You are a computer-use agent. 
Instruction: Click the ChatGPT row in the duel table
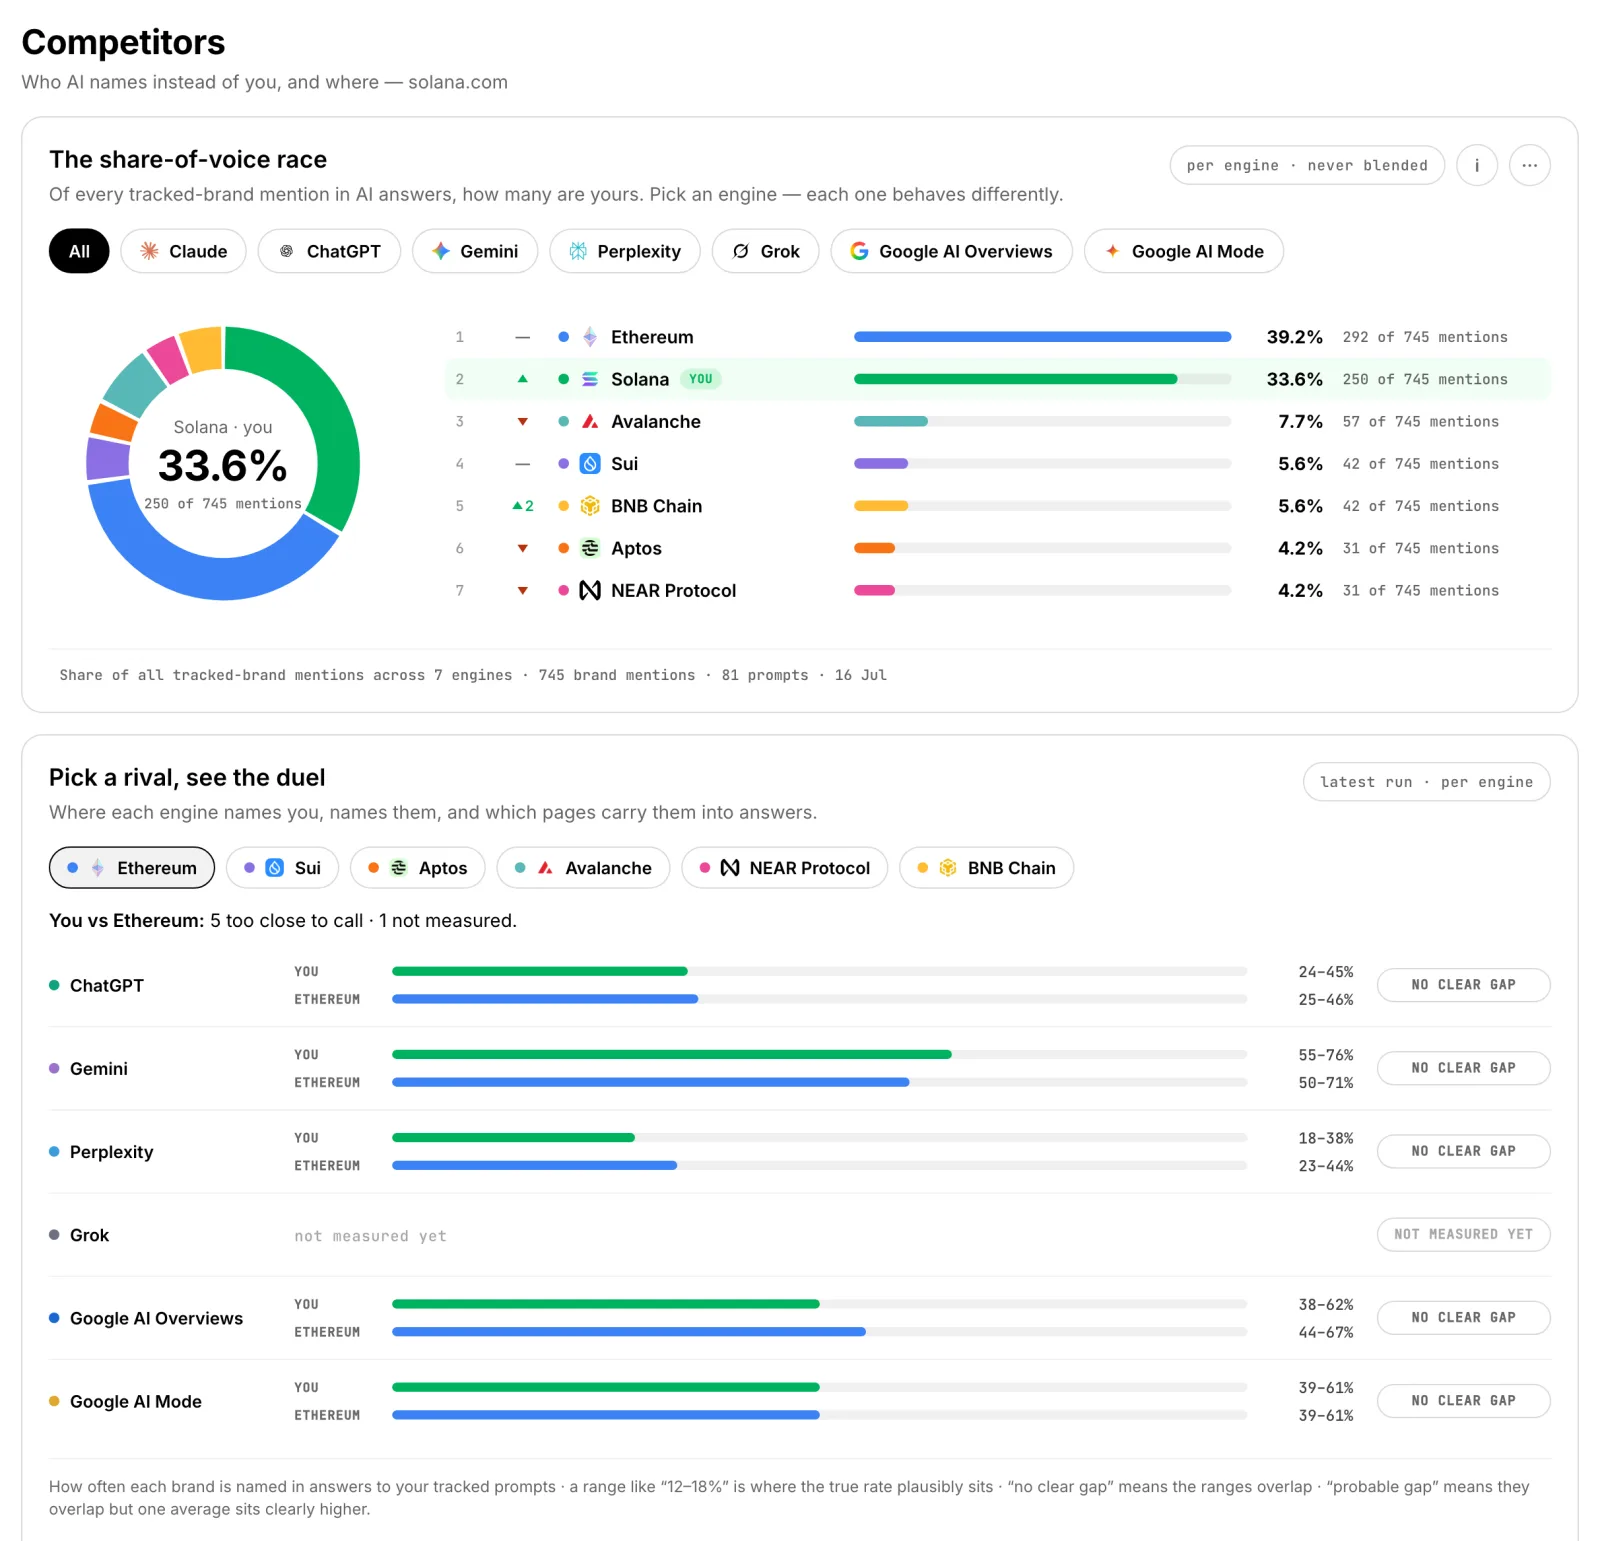click(800, 985)
